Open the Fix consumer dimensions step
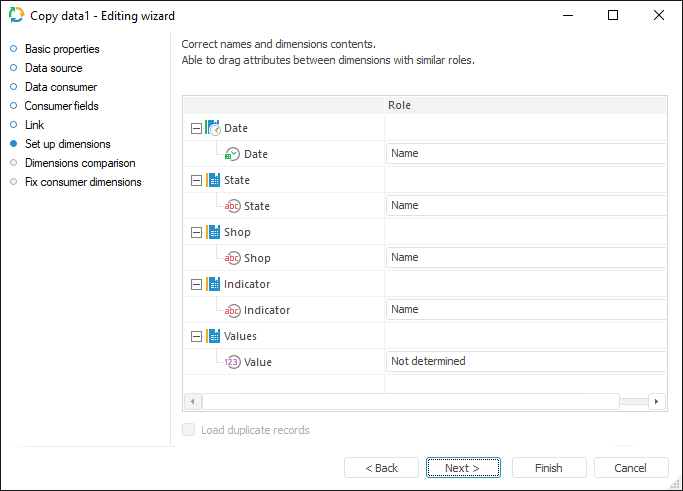 tap(83, 182)
